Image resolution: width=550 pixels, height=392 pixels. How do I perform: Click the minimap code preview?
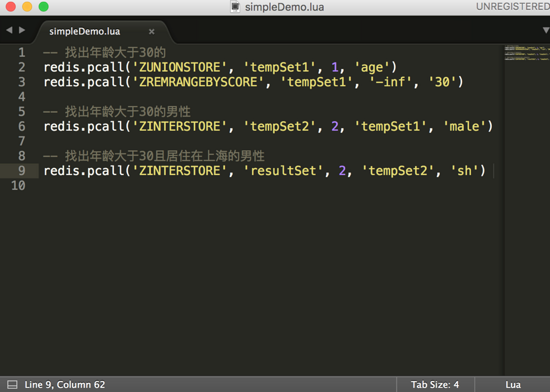pyautogui.click(x=527, y=53)
